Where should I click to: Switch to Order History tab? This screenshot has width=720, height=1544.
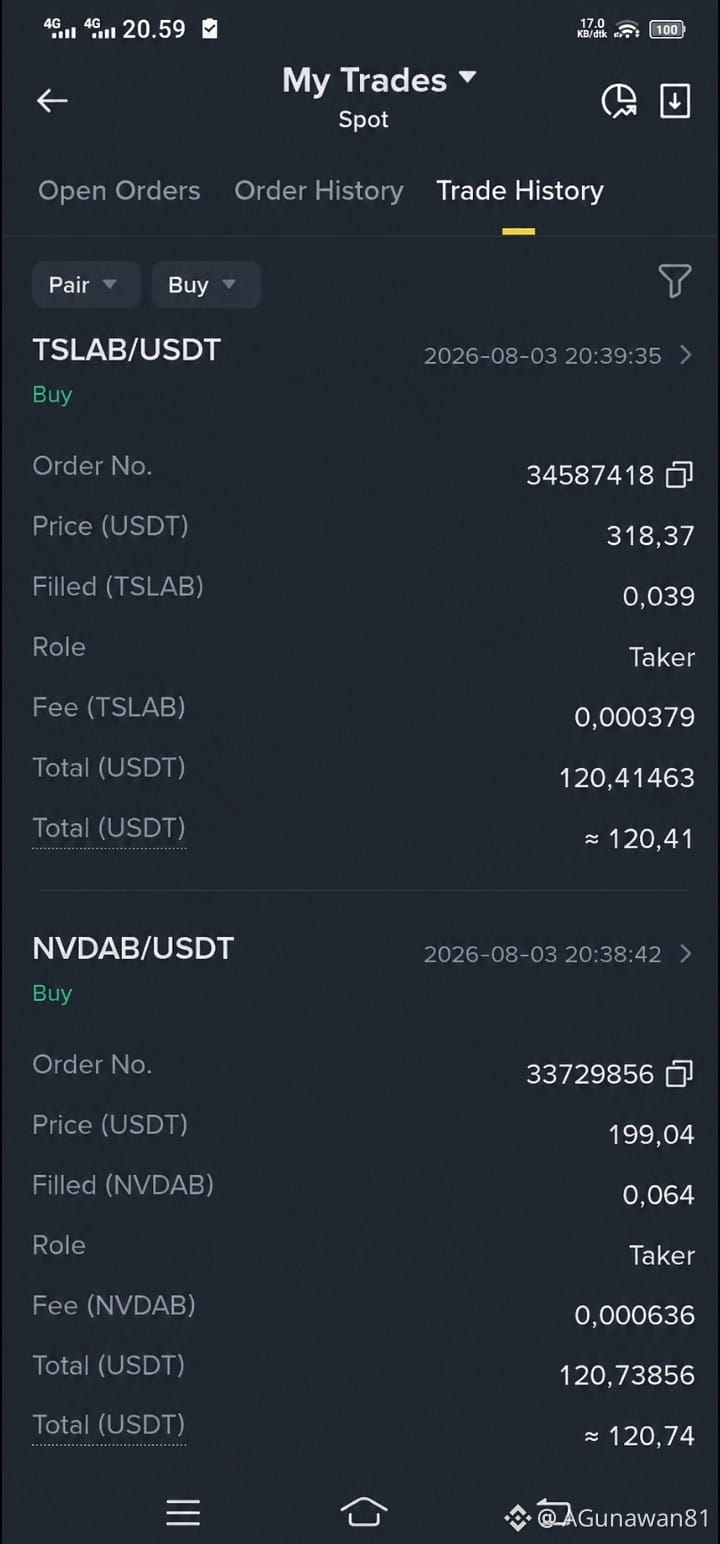(319, 191)
